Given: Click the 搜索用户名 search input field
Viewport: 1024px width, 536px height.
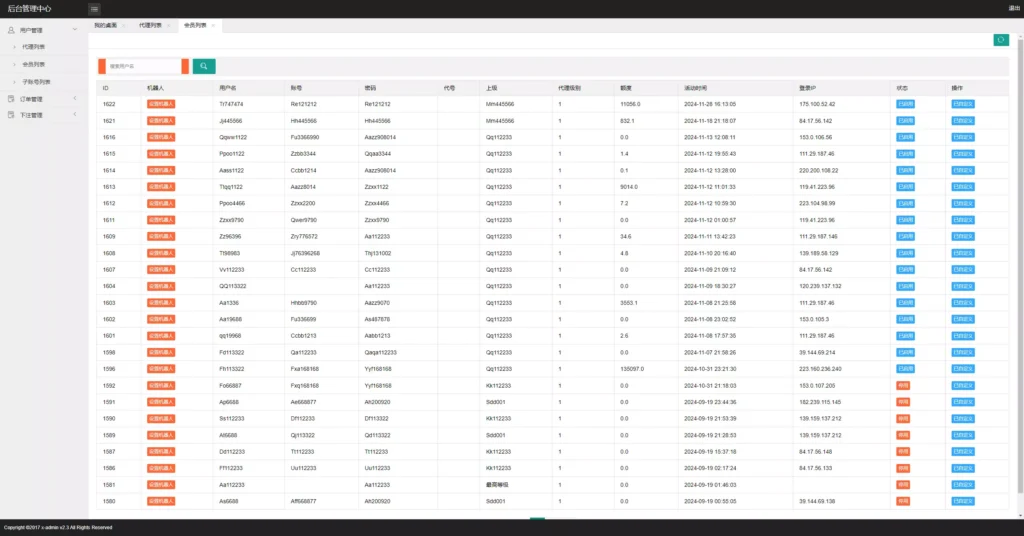Looking at the screenshot, I should coord(143,66).
